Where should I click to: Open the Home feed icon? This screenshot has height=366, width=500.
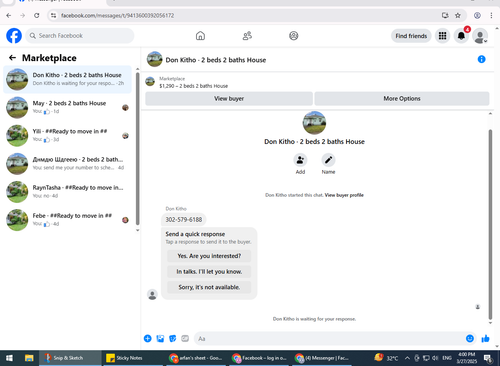click(x=200, y=36)
